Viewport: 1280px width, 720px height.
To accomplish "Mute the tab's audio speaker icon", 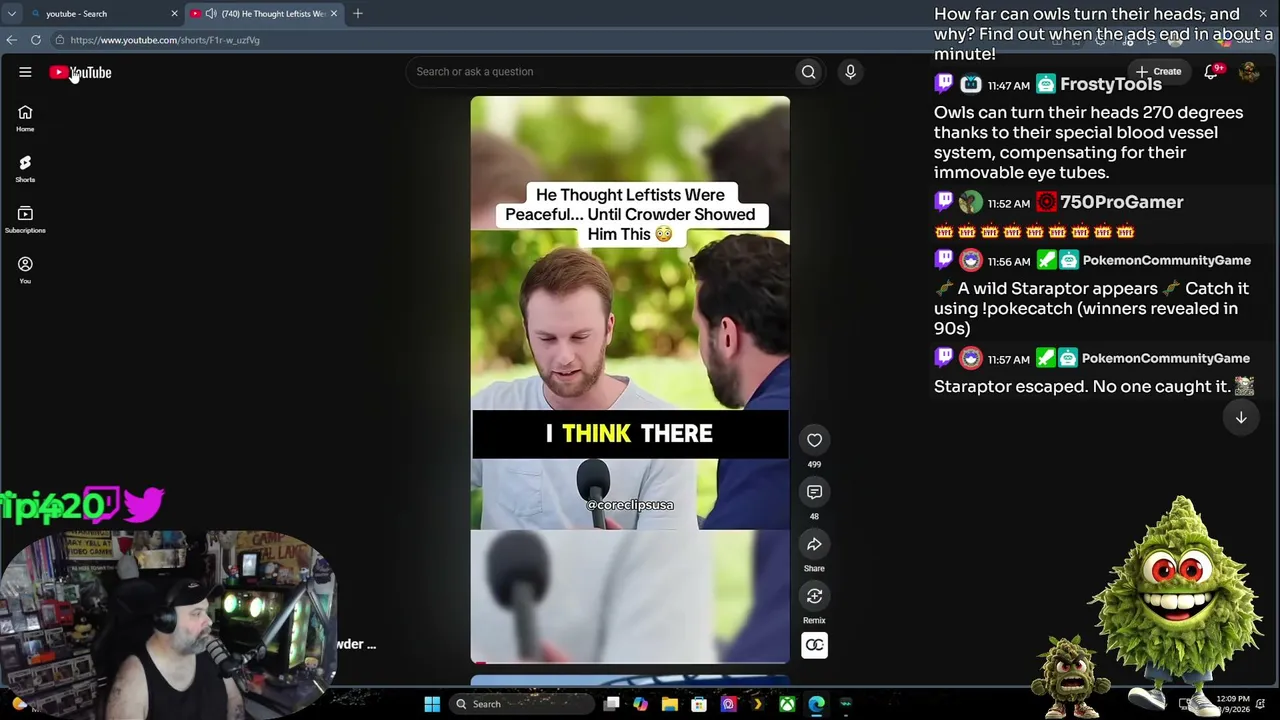I will click(x=211, y=14).
